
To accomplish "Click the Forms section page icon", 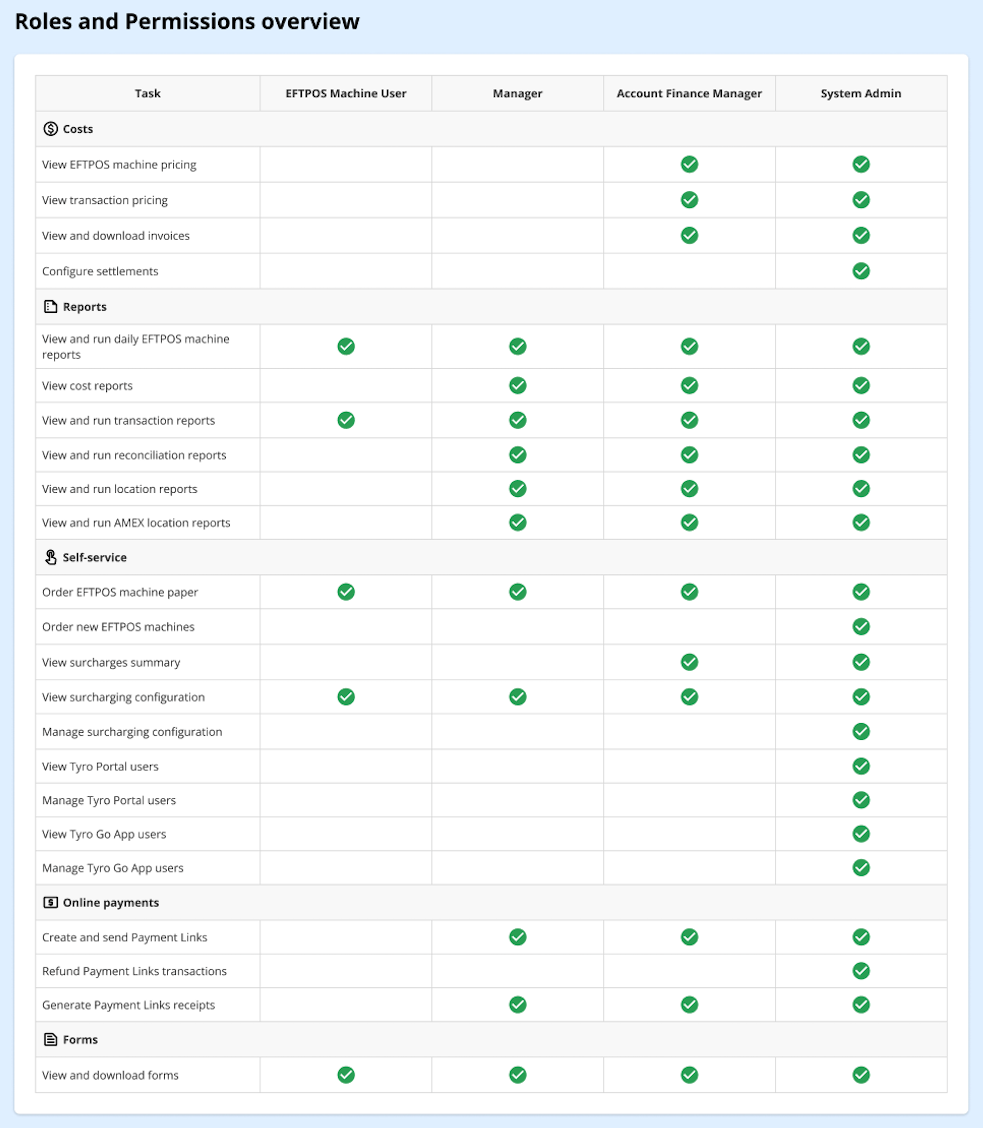I will pos(50,1040).
